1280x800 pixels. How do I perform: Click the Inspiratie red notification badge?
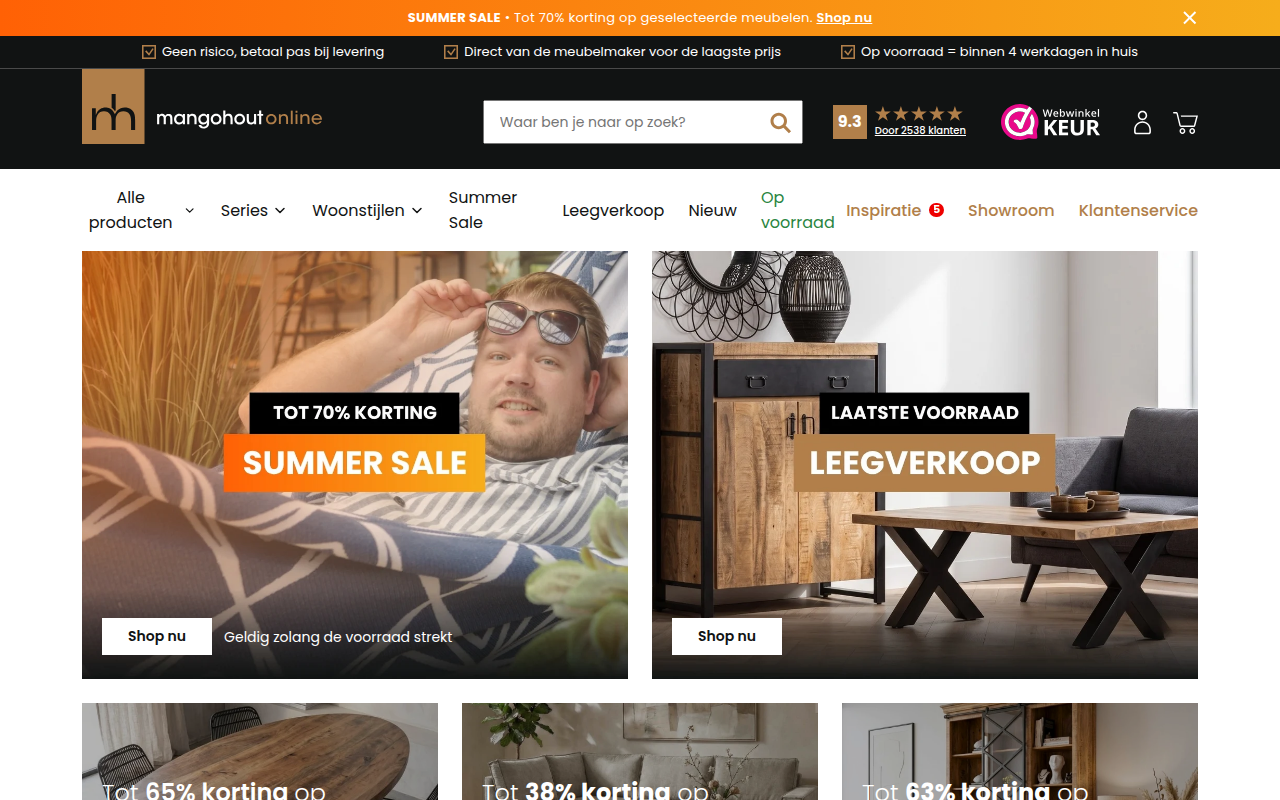[x=936, y=210]
